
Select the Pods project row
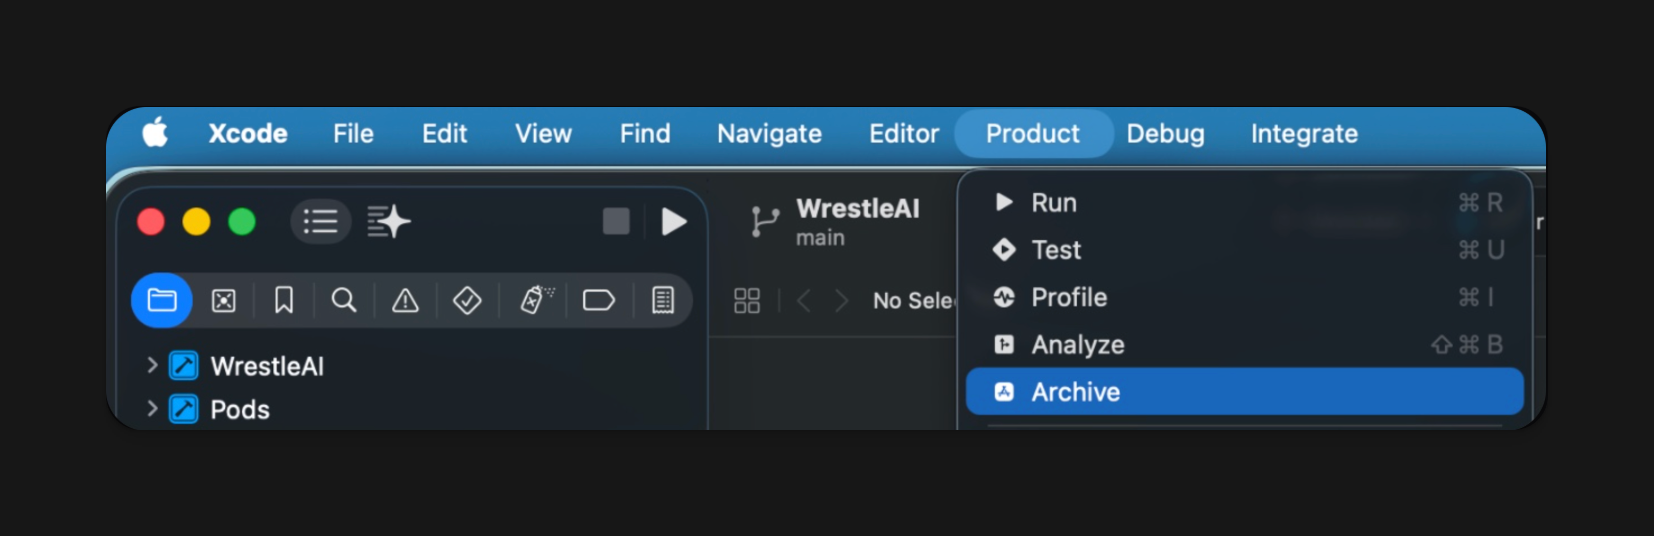pyautogui.click(x=412, y=409)
